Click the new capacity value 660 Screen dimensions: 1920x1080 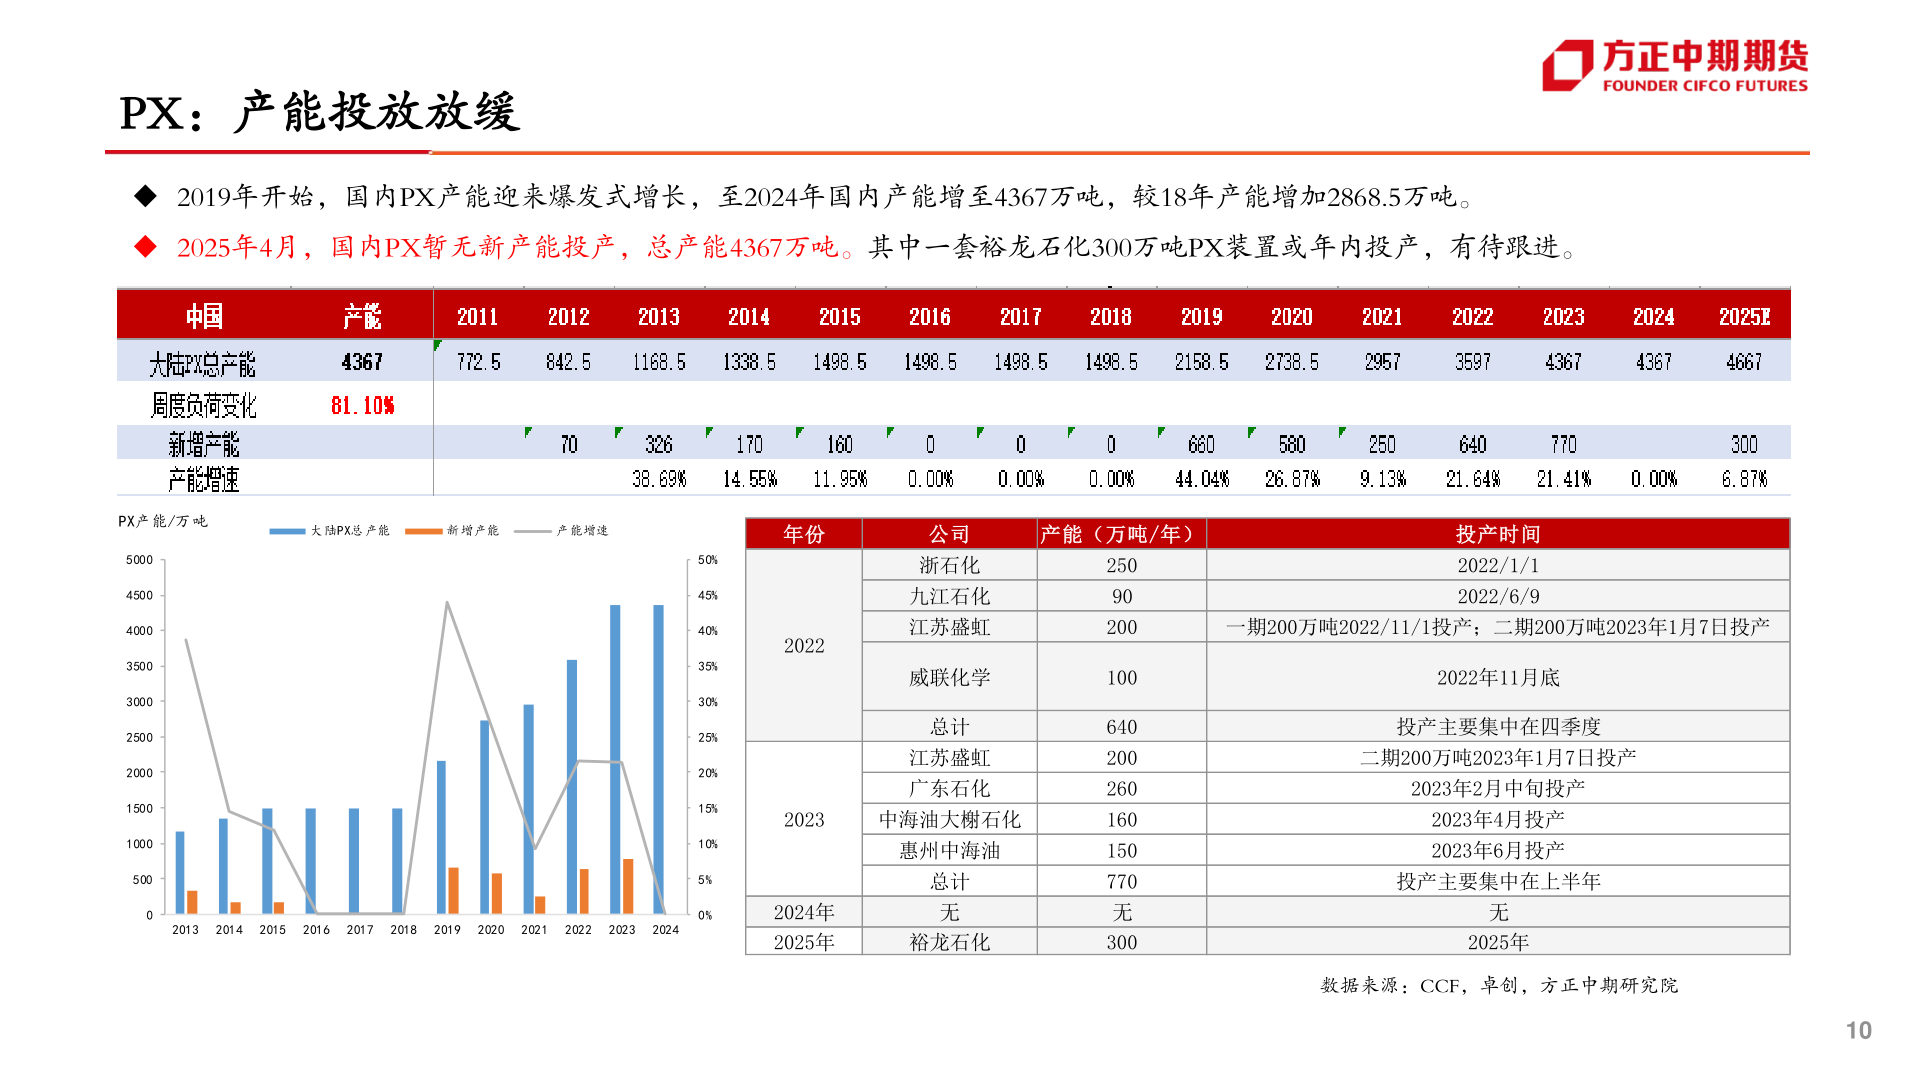1201,444
